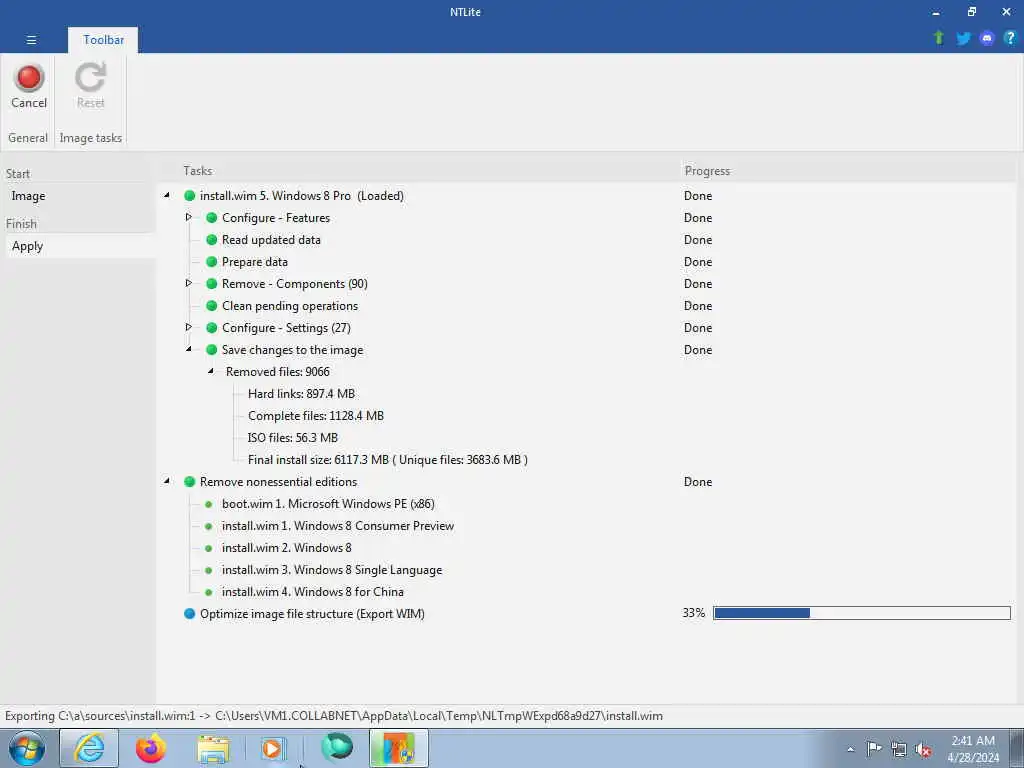Viewport: 1024px width, 768px height.
Task: Click green dot beside Configure - Settings
Action: [212, 328]
